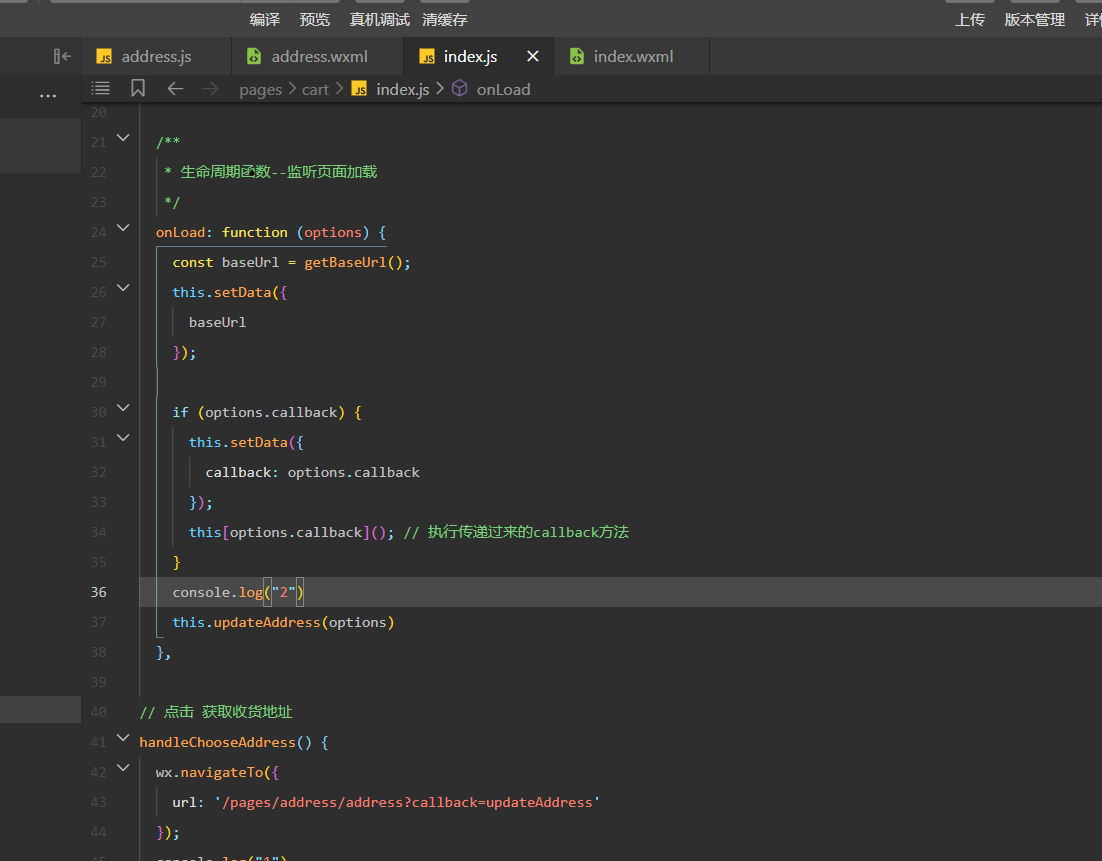Image resolution: width=1102 pixels, height=861 pixels.
Task: Fold the comment block at line 21
Action: point(123,138)
